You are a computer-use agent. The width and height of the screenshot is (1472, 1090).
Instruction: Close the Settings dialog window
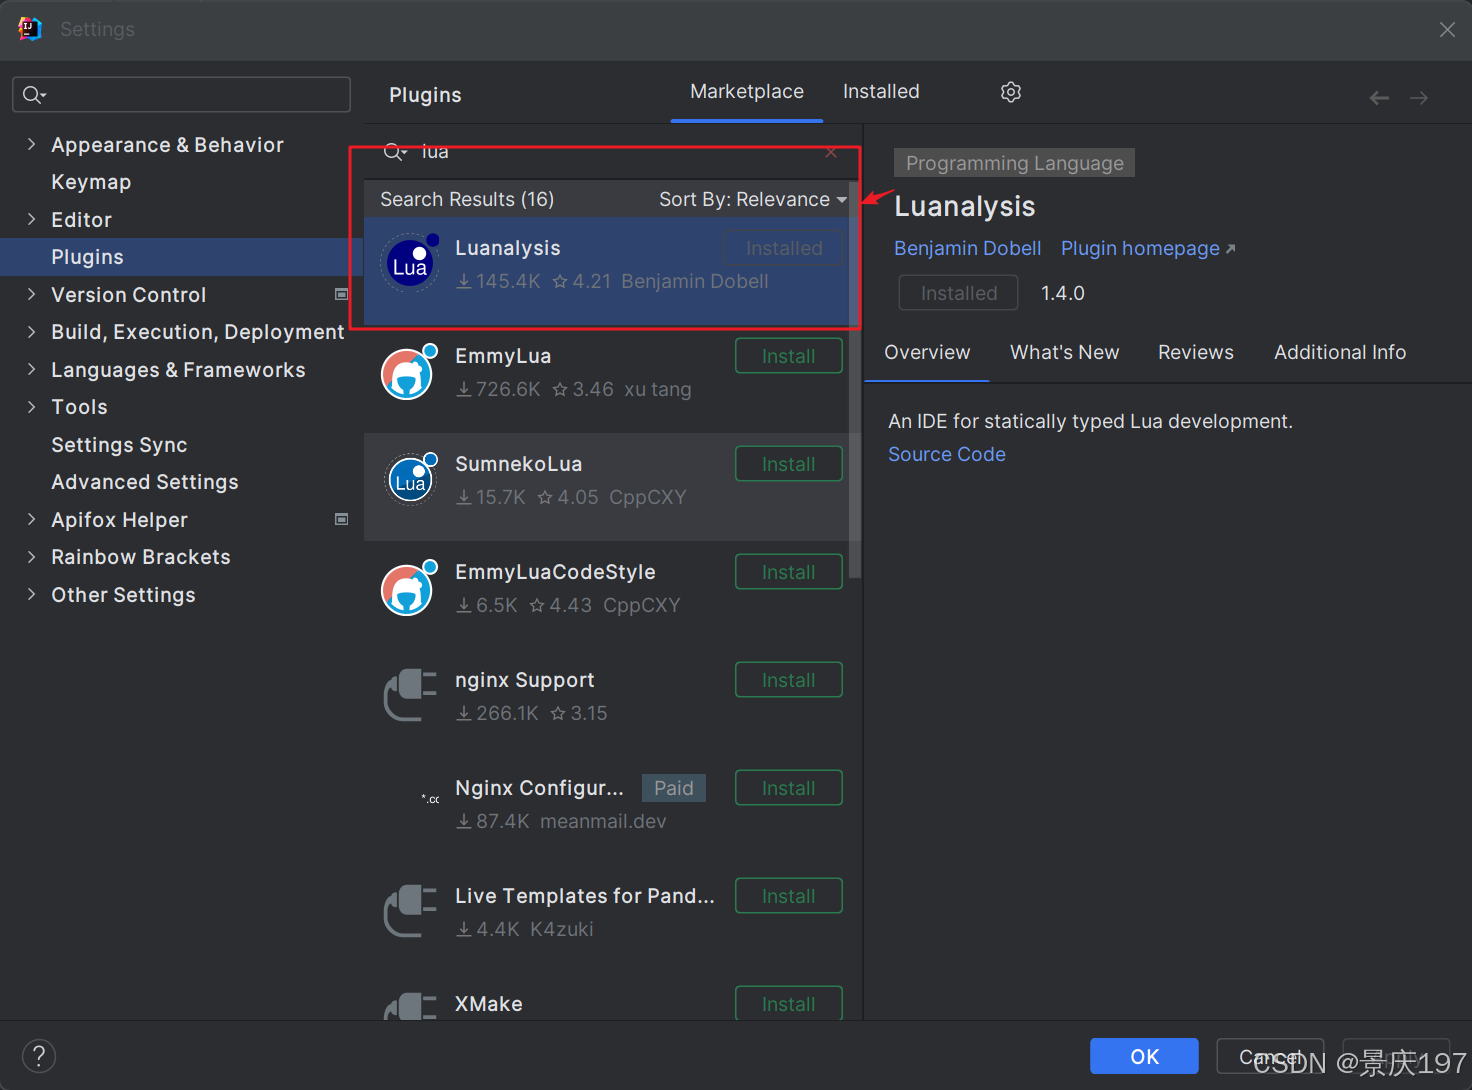tap(1447, 30)
